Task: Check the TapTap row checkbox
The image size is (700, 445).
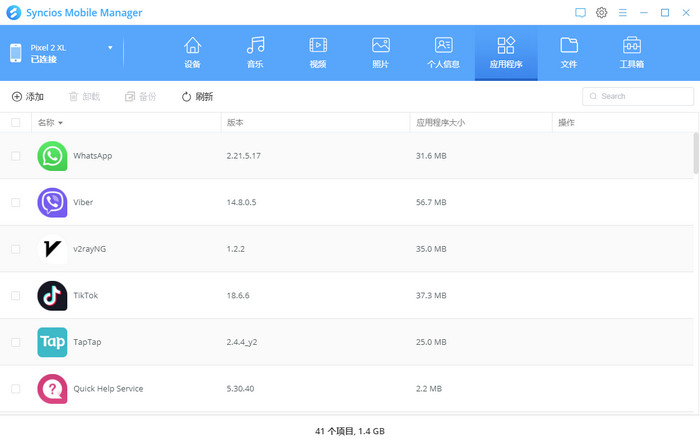Action: click(x=16, y=342)
